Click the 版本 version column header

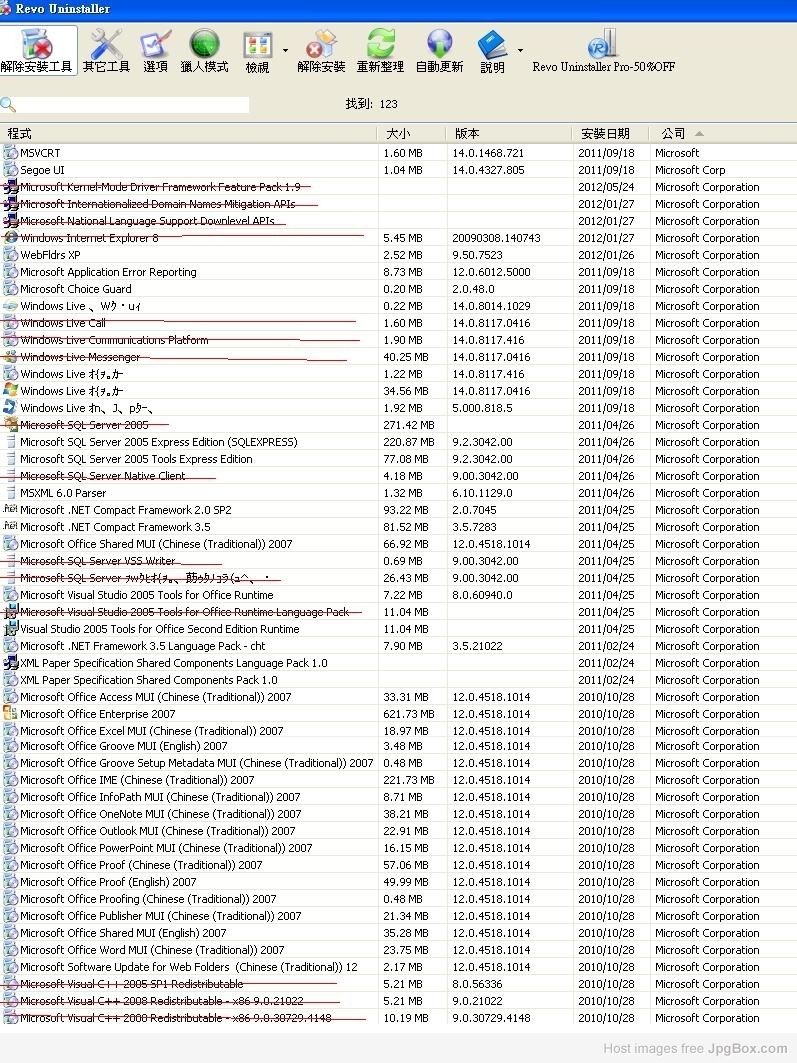467,133
